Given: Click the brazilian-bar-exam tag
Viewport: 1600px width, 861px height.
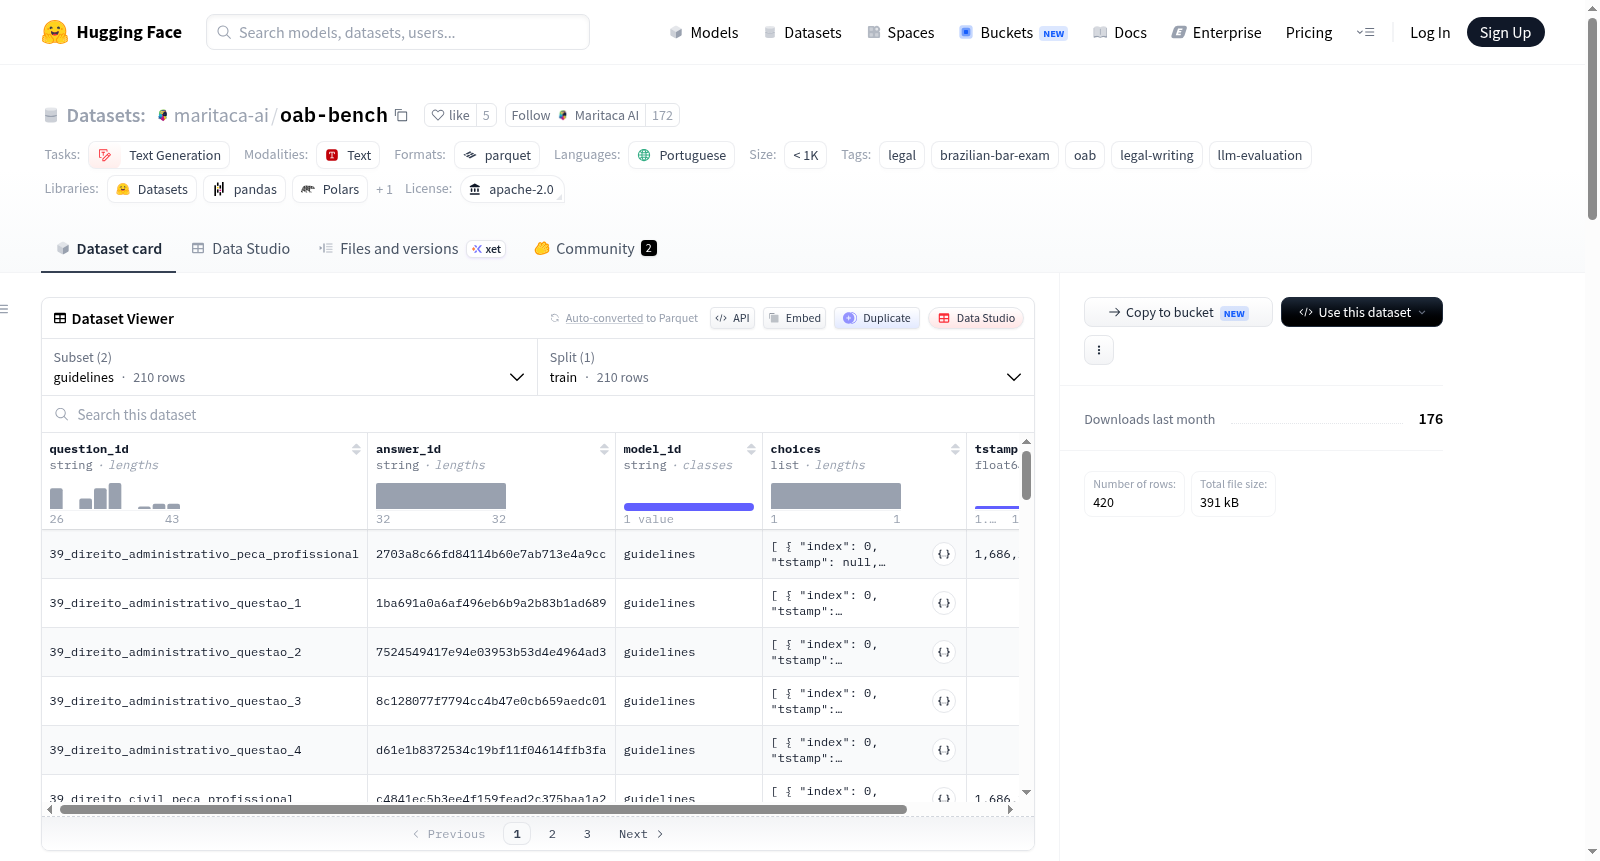Looking at the screenshot, I should tap(995, 155).
